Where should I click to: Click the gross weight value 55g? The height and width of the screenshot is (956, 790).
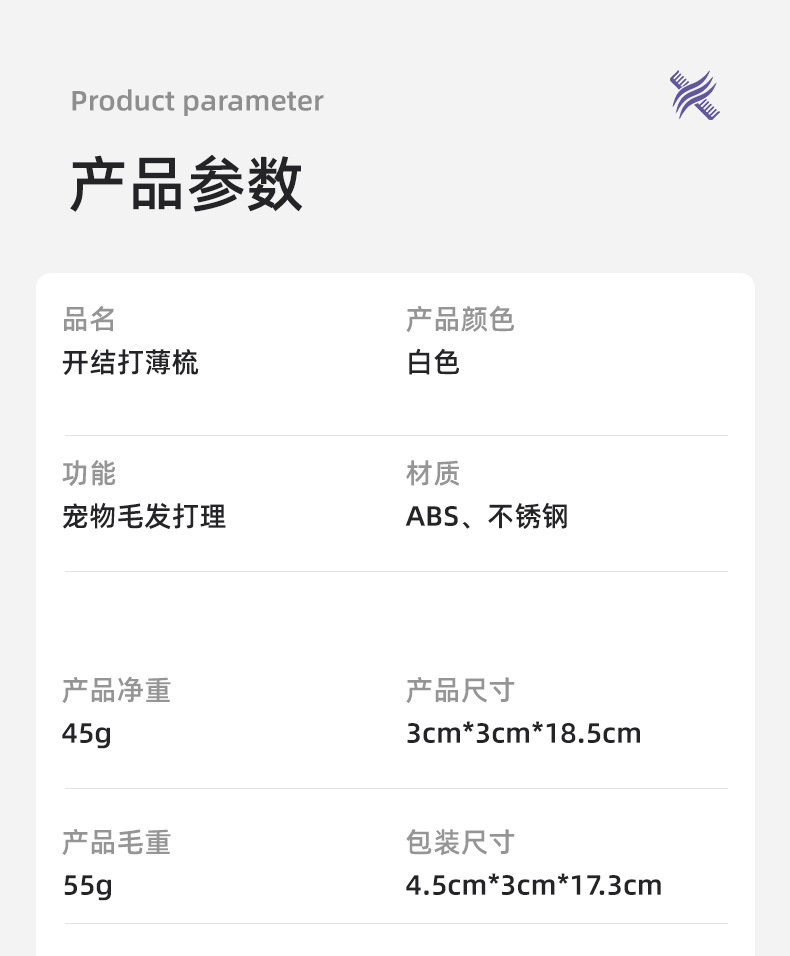click(87, 886)
